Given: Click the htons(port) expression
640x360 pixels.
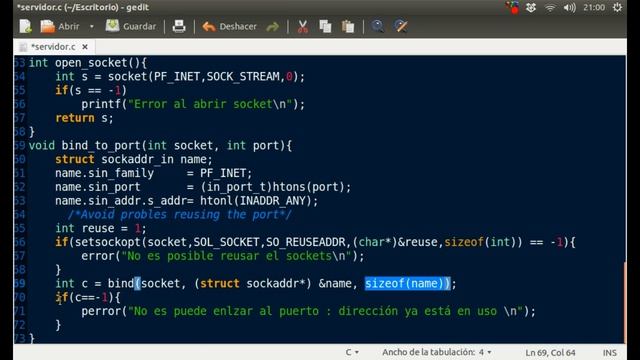Looking at the screenshot, I should [x=311, y=187].
